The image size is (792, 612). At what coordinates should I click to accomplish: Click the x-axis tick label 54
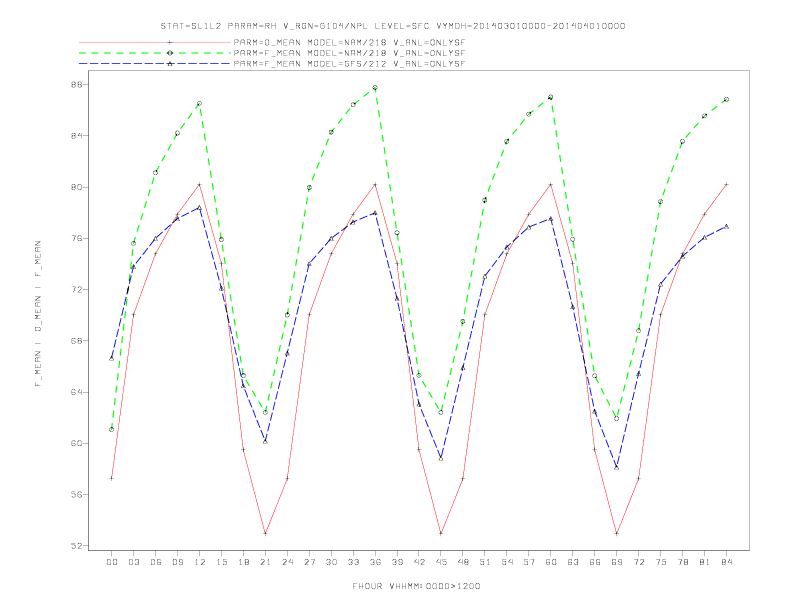click(x=507, y=562)
